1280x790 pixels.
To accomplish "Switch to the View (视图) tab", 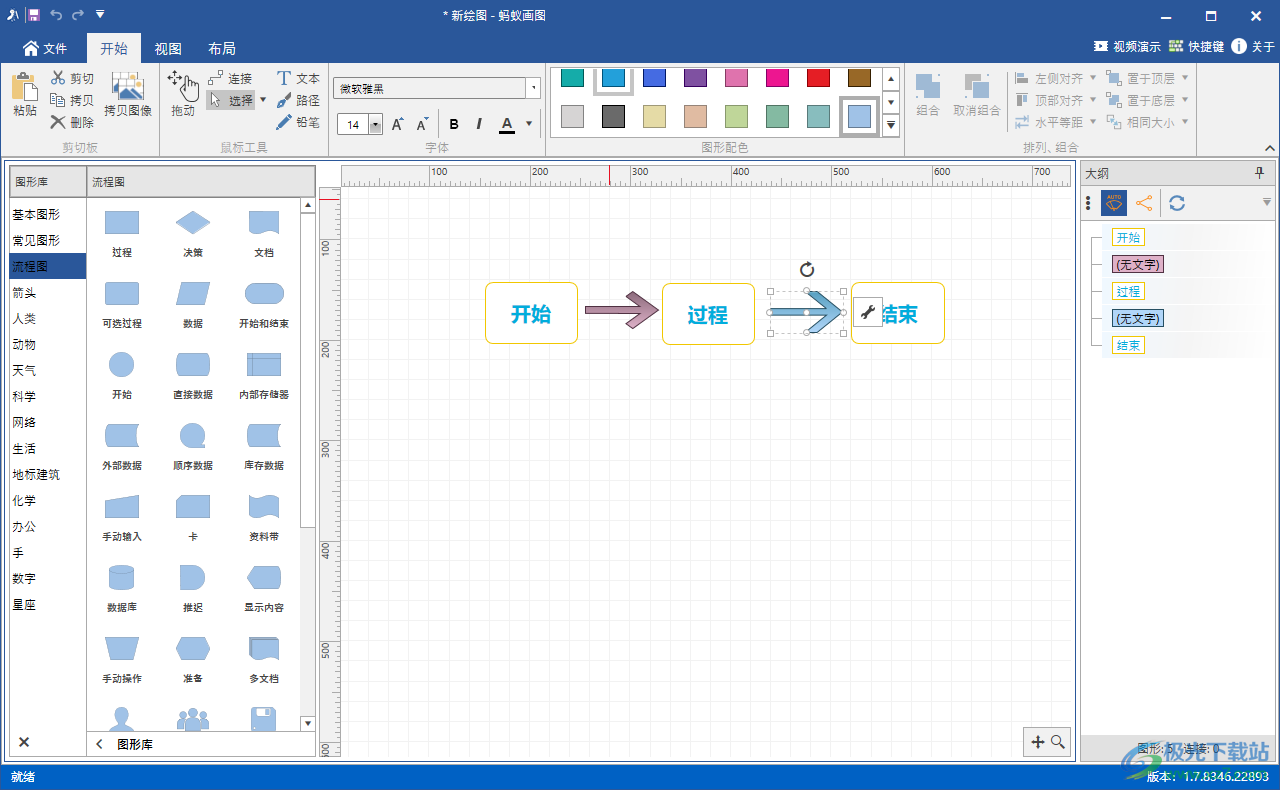I will [168, 48].
